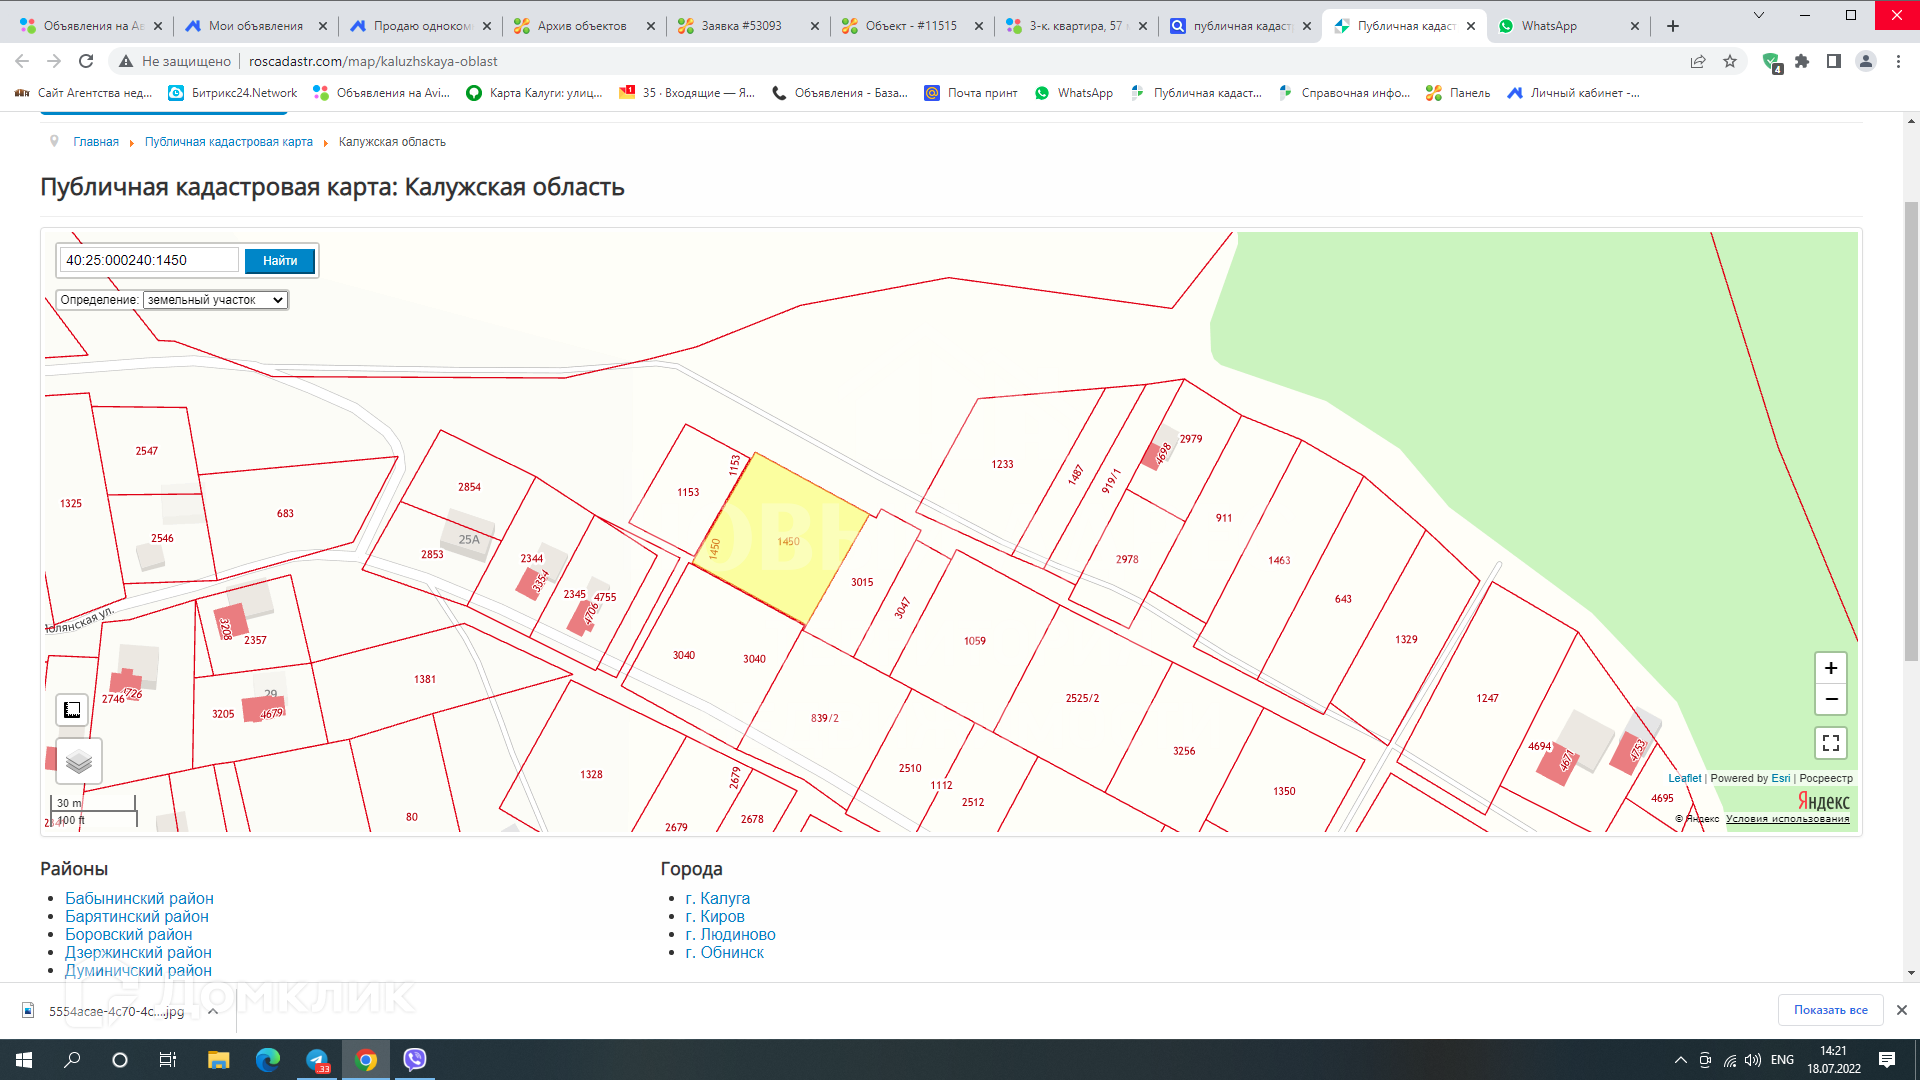
Task: Open Telegram from the taskbar
Action: [317, 1060]
